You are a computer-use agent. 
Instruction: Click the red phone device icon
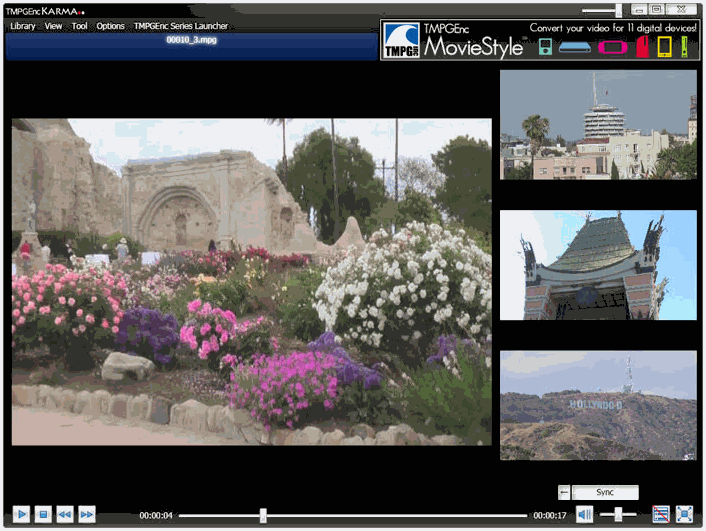point(643,47)
